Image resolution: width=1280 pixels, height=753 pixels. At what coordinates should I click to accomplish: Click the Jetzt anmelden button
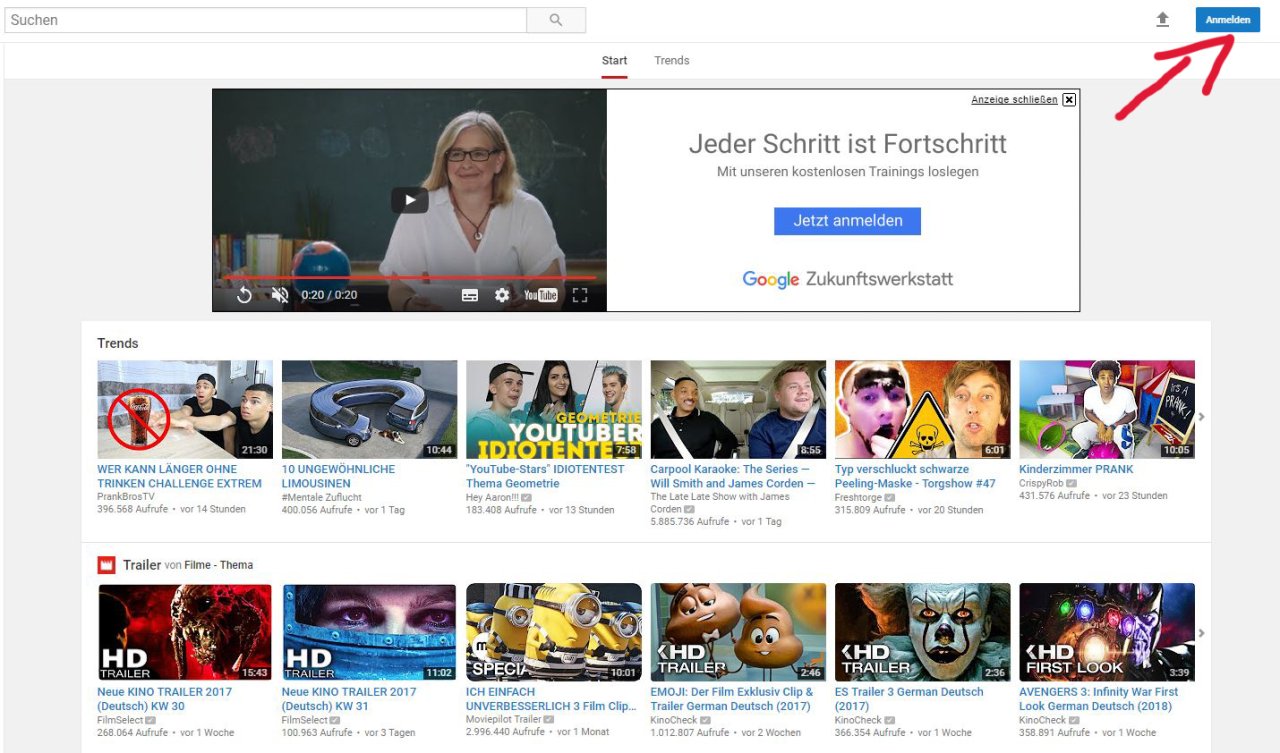point(848,221)
